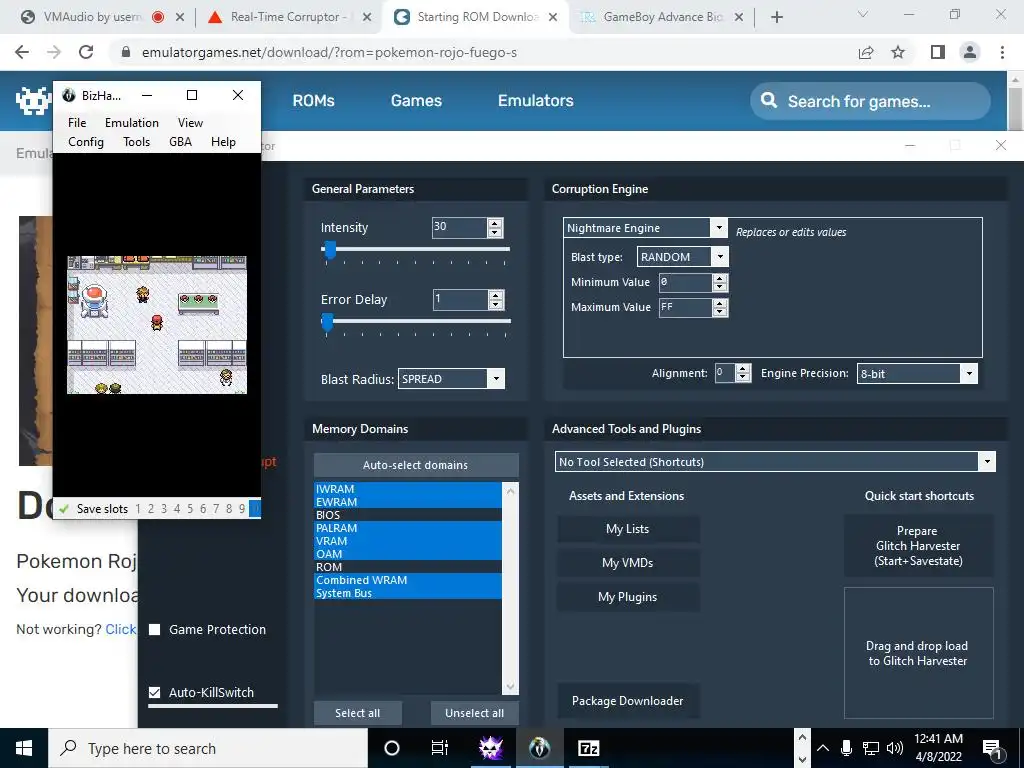Deselect PALRAM memory domain

point(408,528)
